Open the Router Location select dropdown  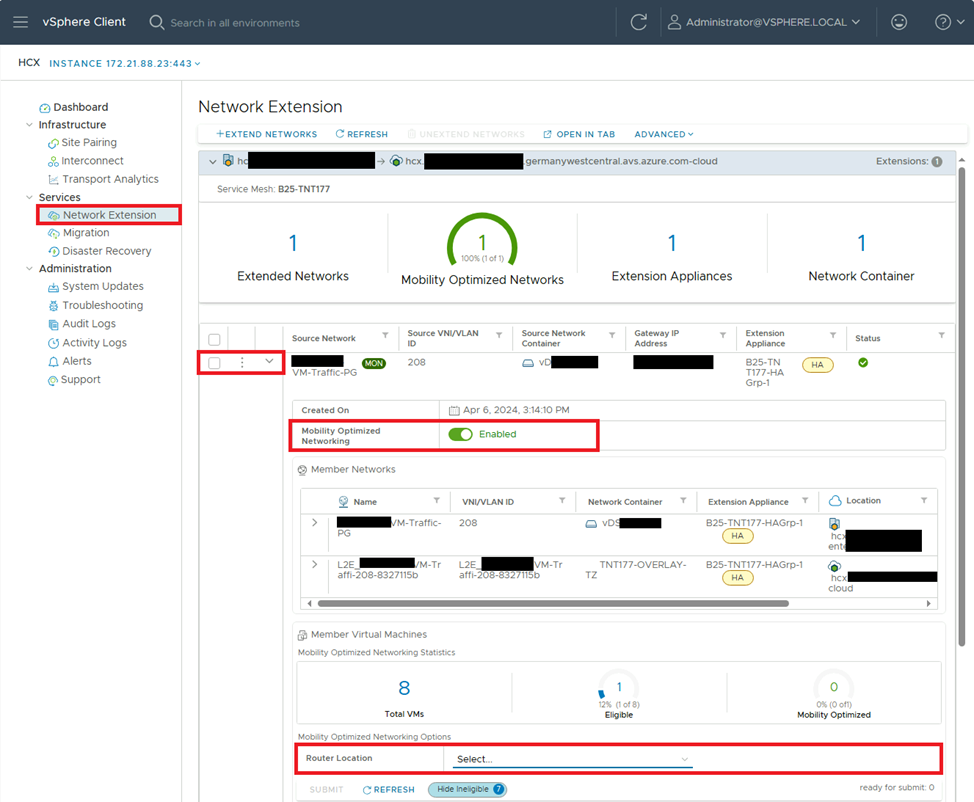click(x=572, y=759)
